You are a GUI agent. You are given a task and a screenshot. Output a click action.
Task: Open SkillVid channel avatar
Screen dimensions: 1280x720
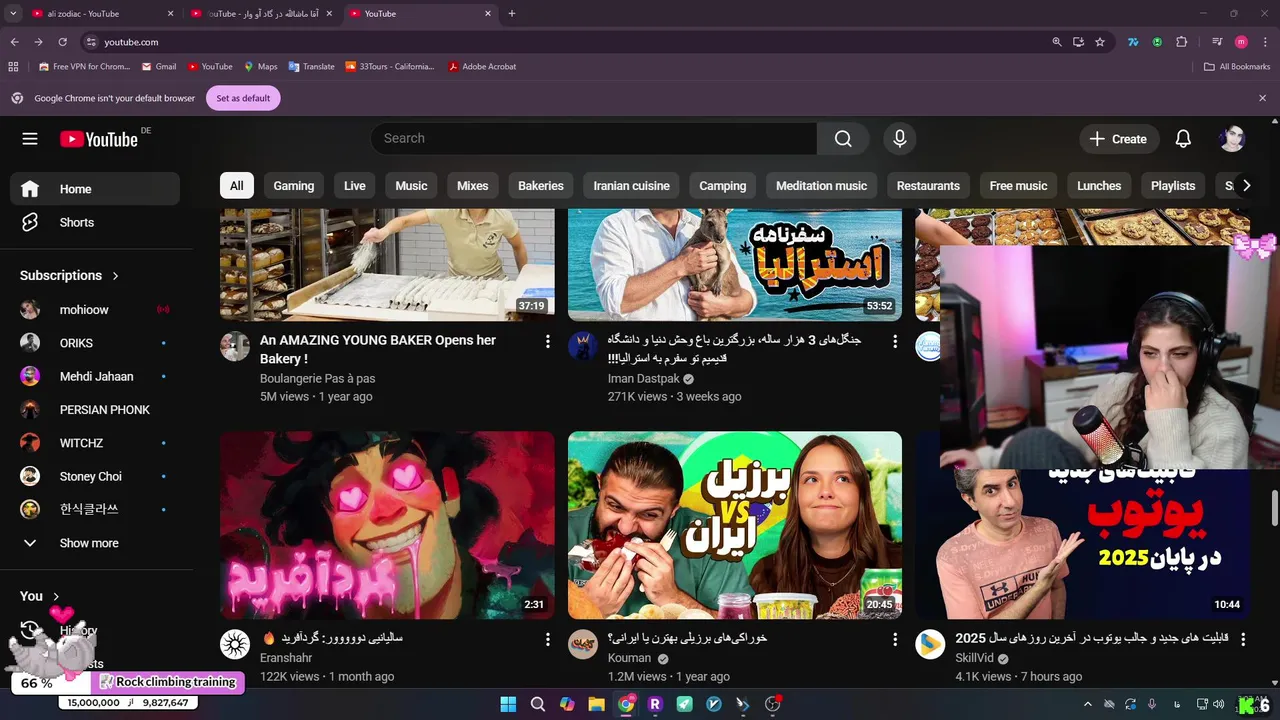pyautogui.click(x=930, y=644)
